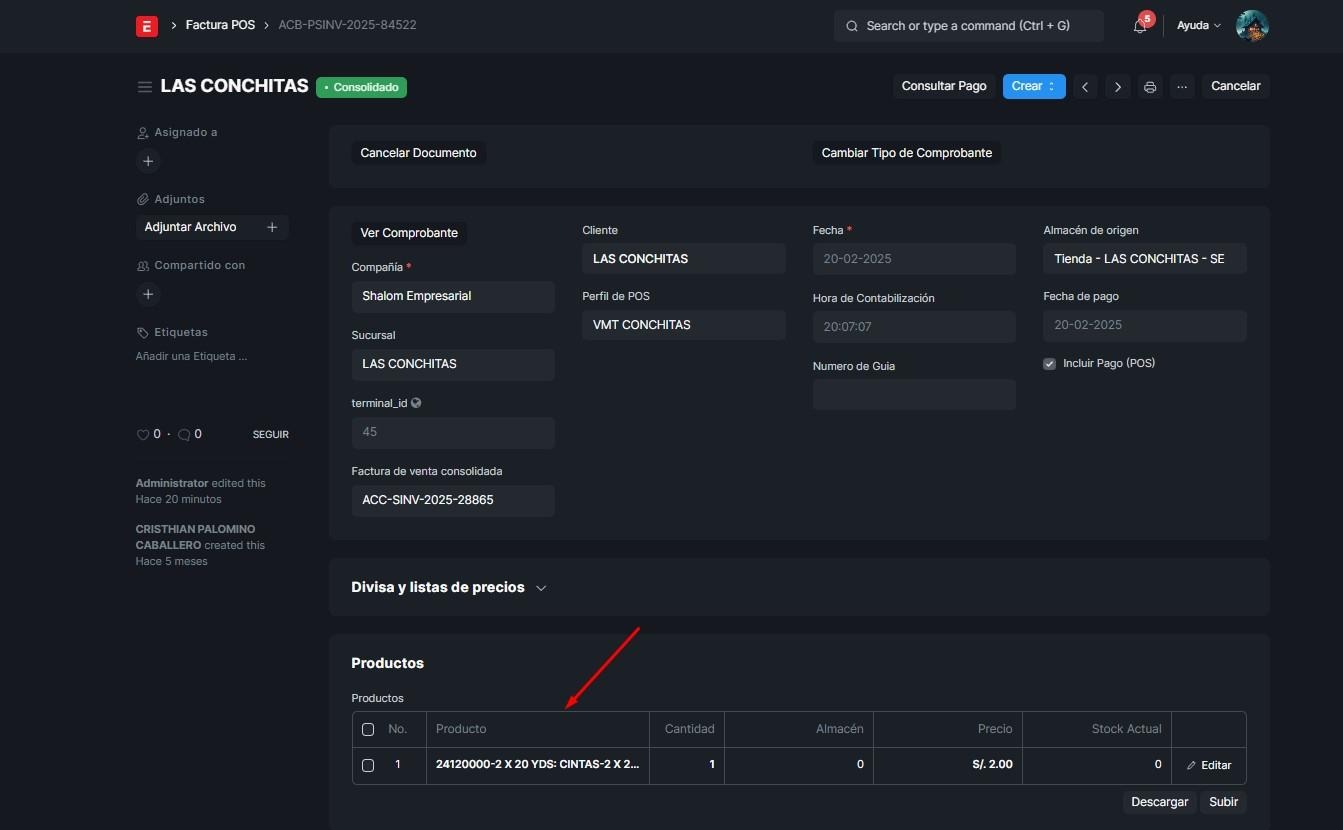Add assignee with plus under Asignado a
Viewport: 1343px width, 830px height.
(x=148, y=161)
